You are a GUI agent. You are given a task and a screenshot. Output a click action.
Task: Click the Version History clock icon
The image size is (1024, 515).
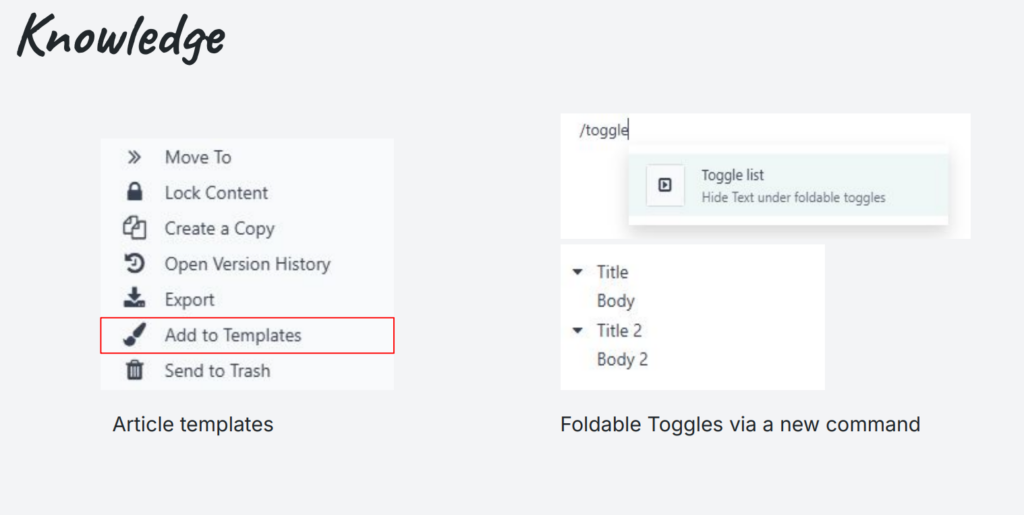(134, 264)
